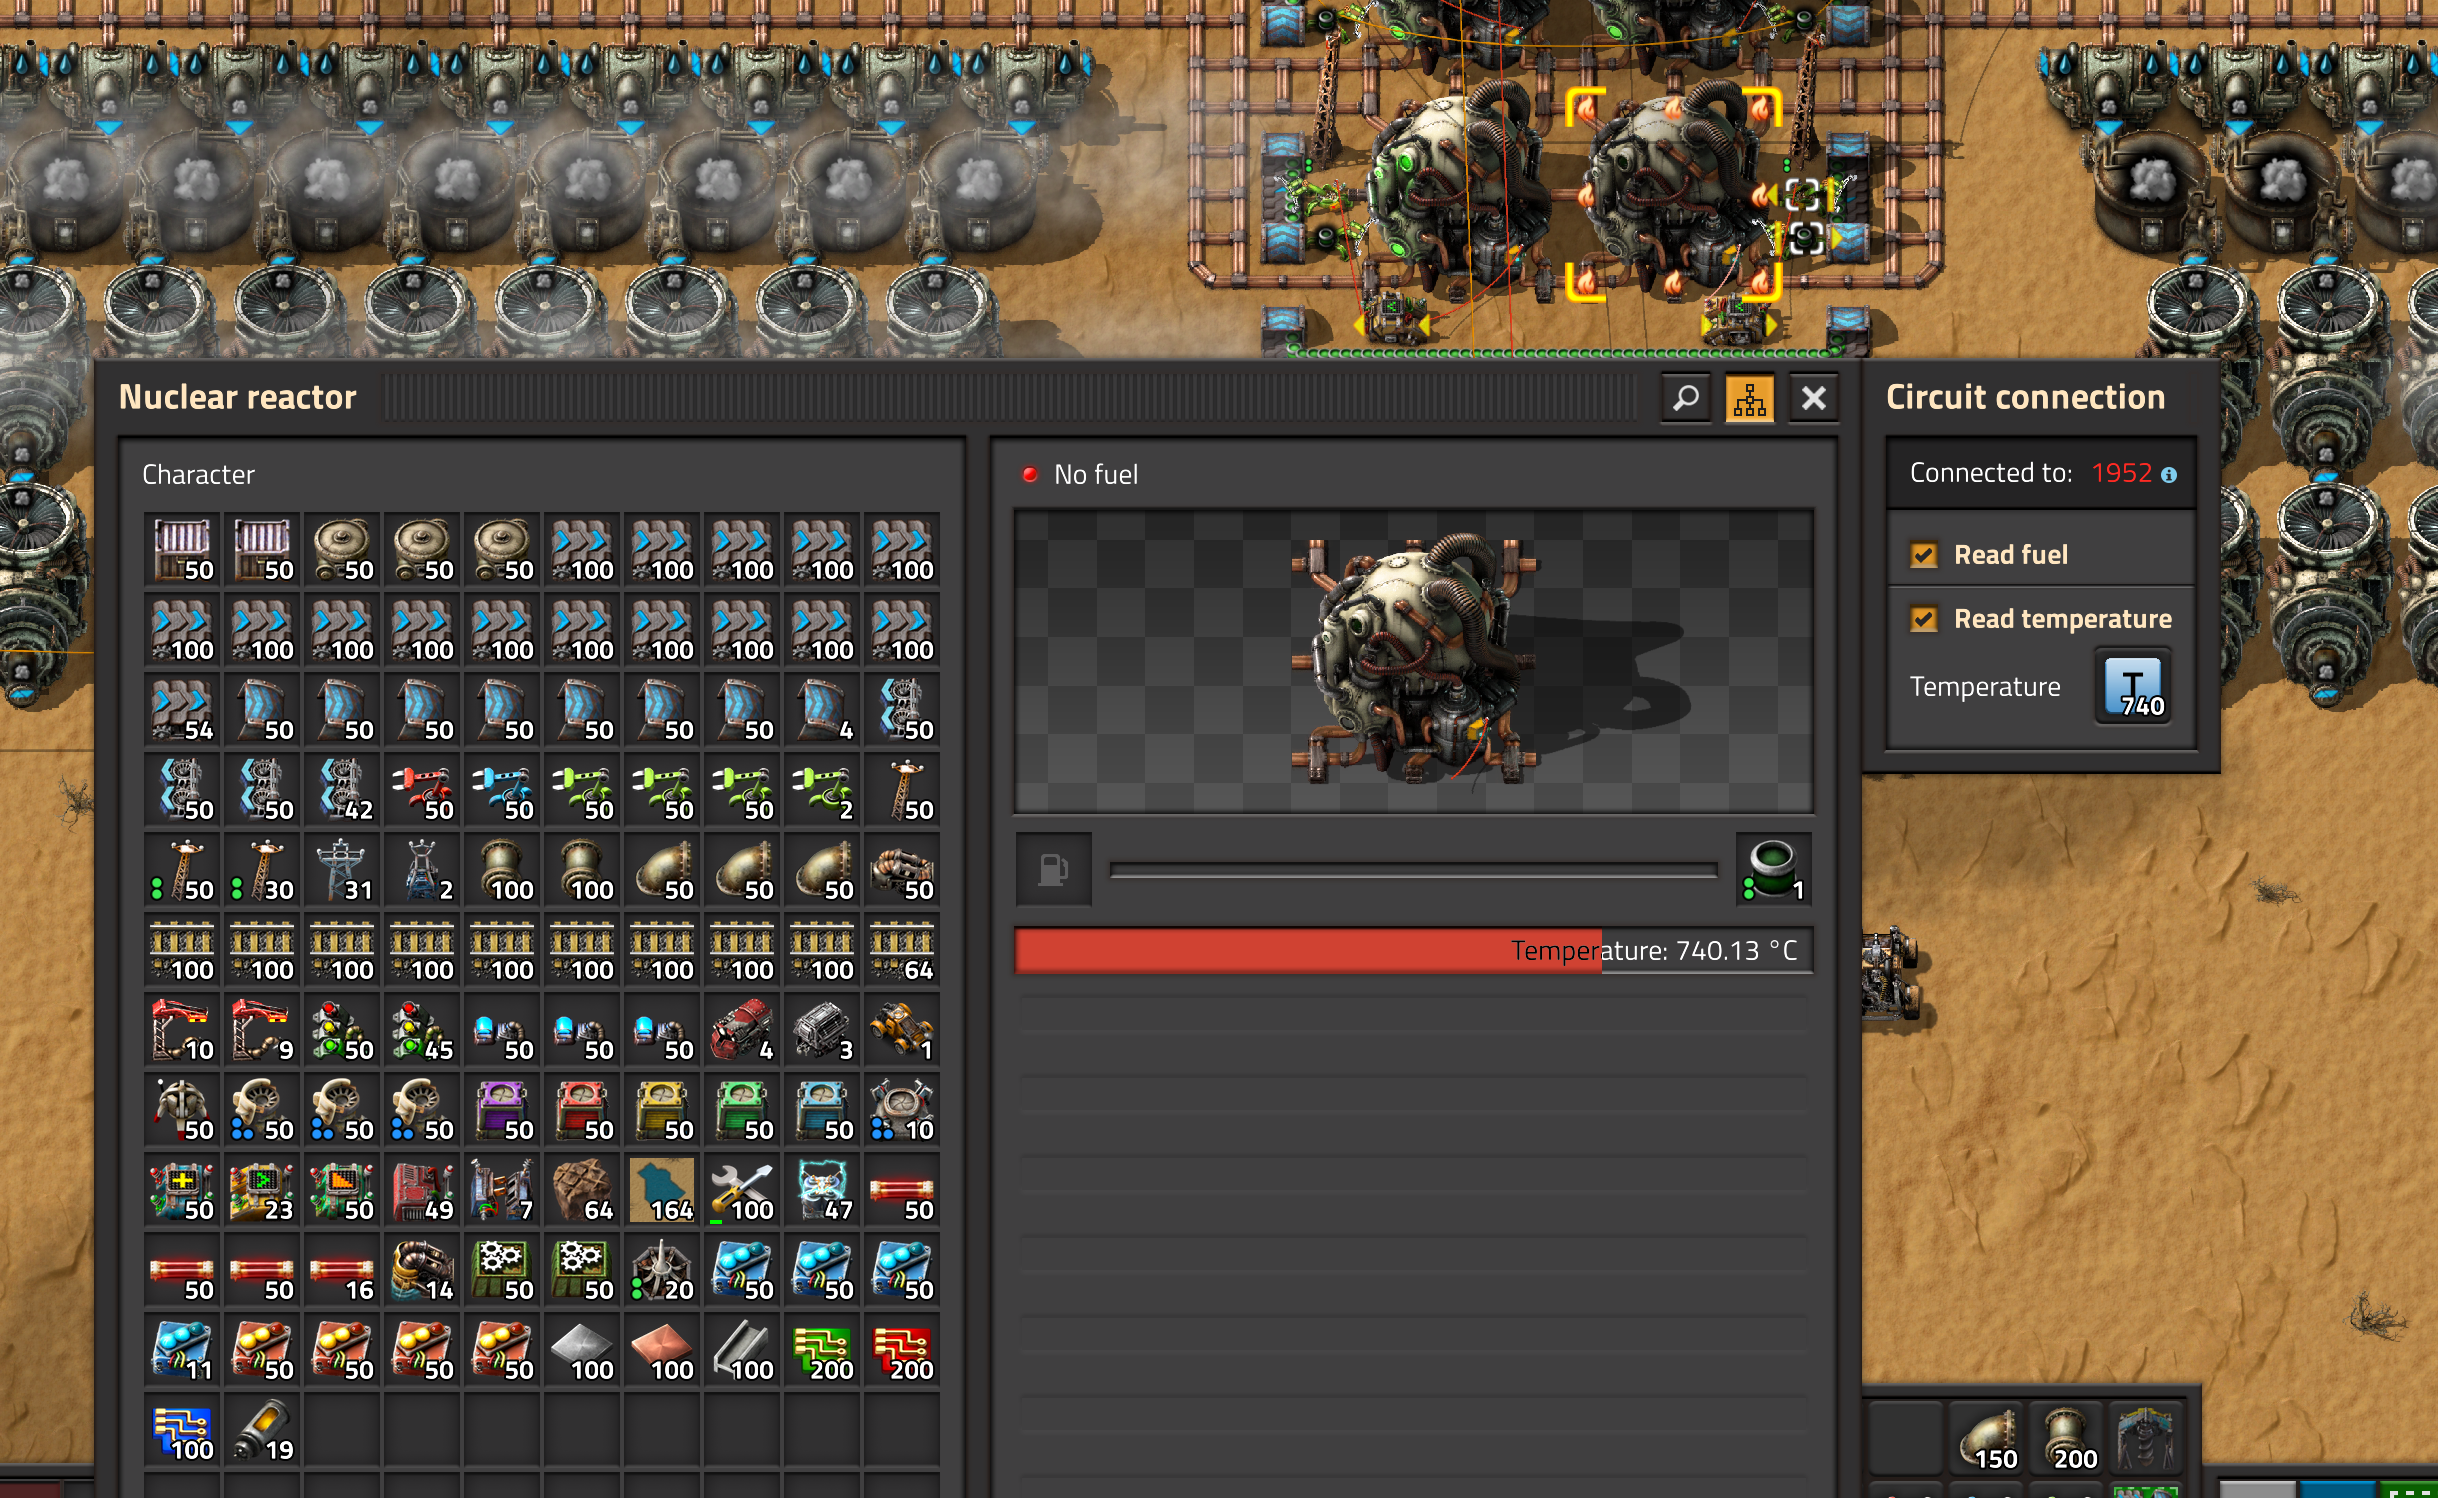The height and width of the screenshot is (1498, 2438).
Task: Select the landfill stack of 164
Action: point(662,1189)
